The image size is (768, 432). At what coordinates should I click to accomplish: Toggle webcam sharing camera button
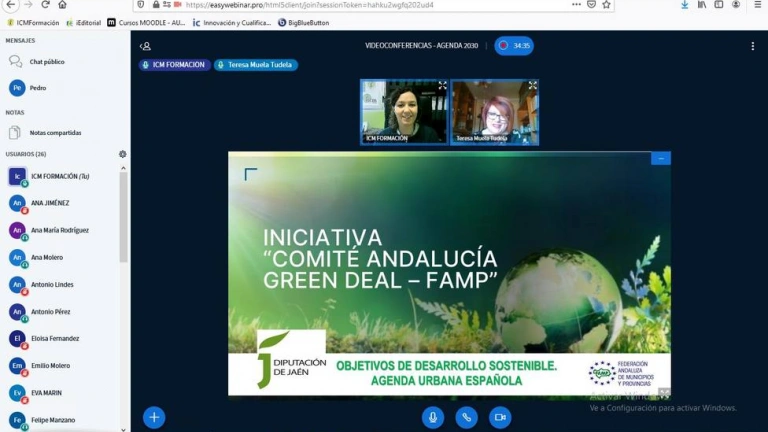click(500, 417)
